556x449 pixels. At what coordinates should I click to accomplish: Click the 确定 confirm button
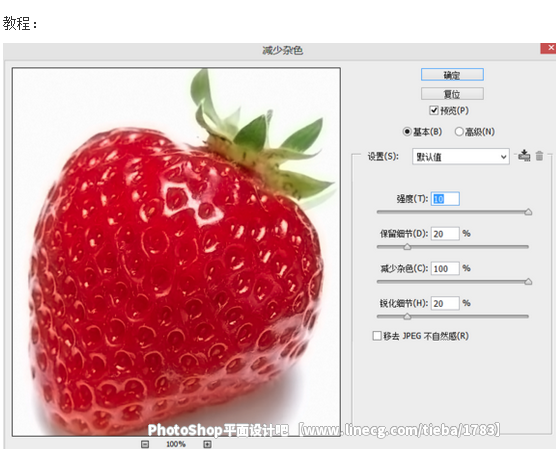(452, 75)
